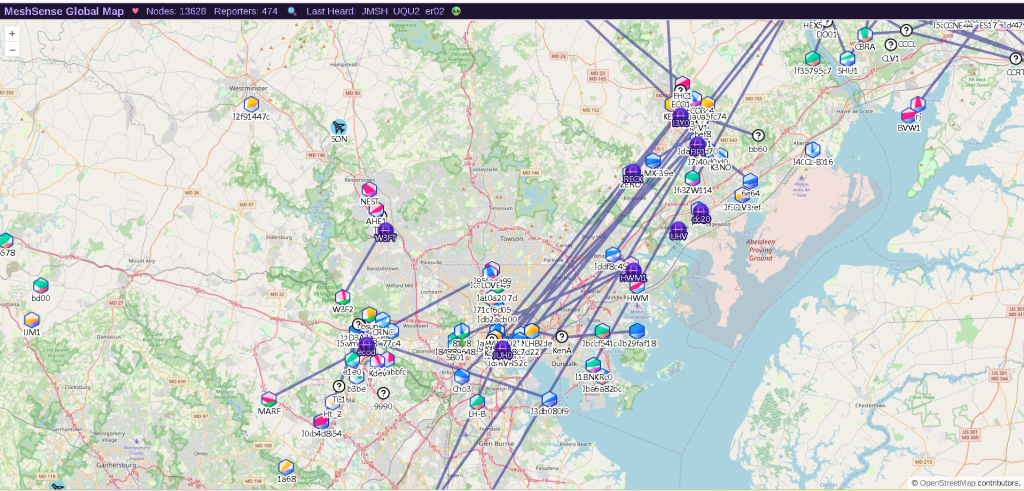Select the NEST node marker
Viewport: 1024px width, 491px height.
click(369, 189)
